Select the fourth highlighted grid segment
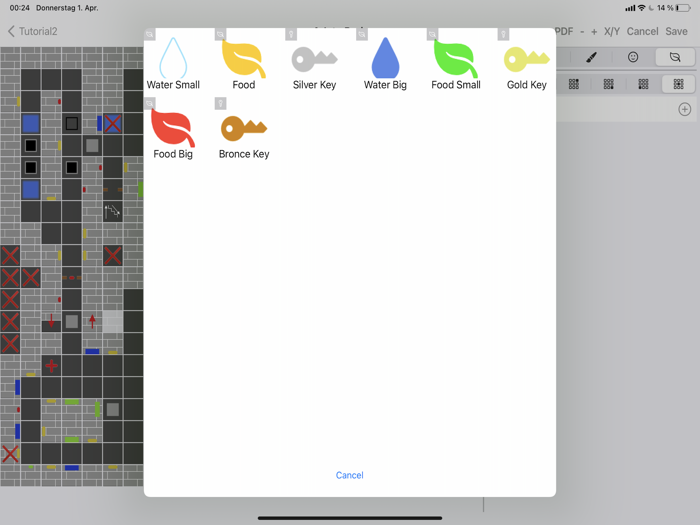Screen dimensions: 700x525 point(679,84)
